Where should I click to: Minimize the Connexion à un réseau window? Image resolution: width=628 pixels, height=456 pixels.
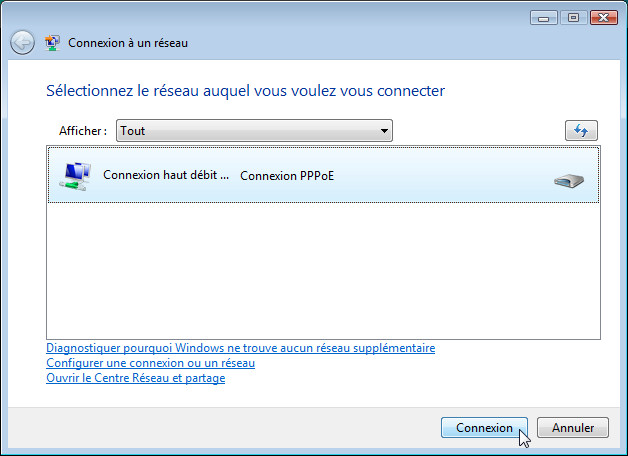(543, 18)
